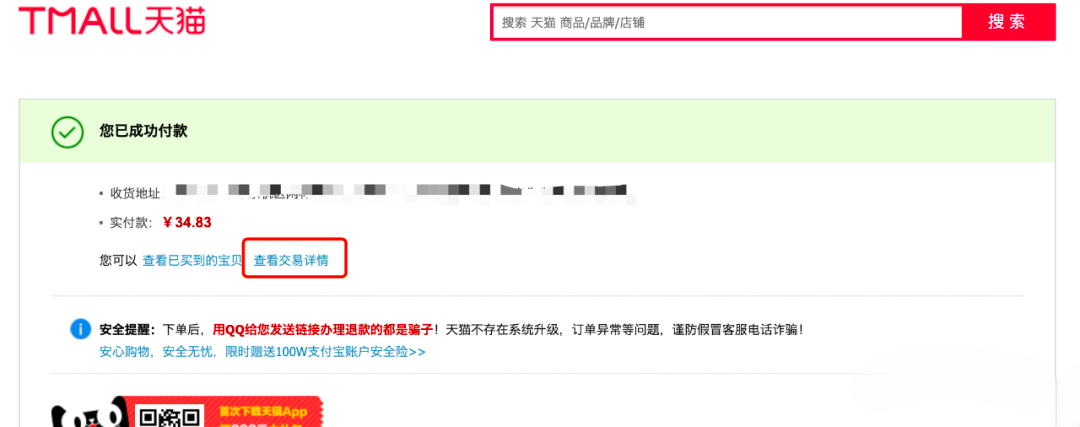The image size is (1080, 427).
Task: Open the 查看交易详情 link
Action: pos(291,261)
